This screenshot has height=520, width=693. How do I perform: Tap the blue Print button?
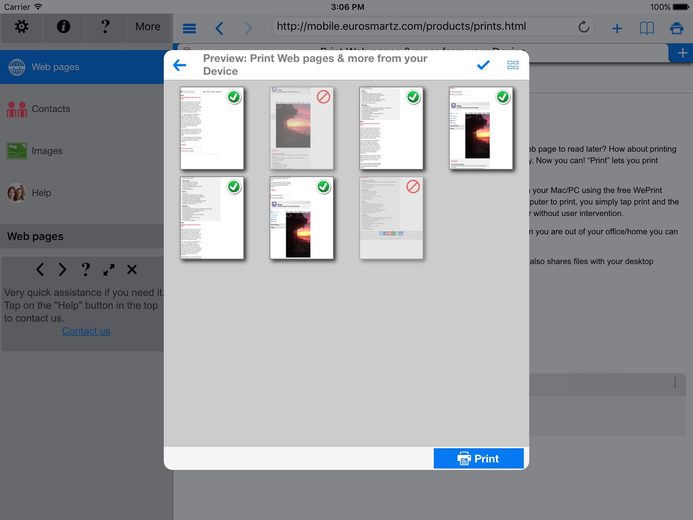(479, 459)
